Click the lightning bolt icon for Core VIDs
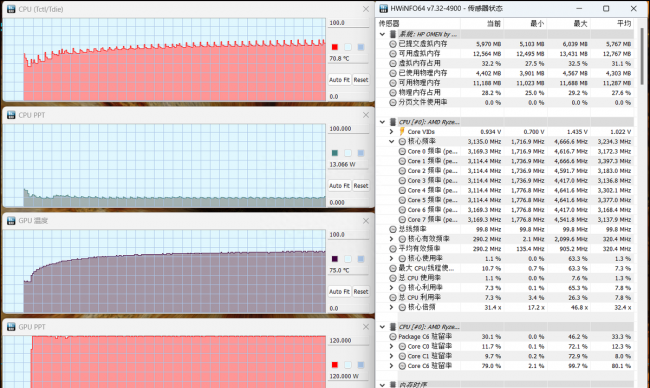The height and width of the screenshot is (388, 650). [402, 131]
